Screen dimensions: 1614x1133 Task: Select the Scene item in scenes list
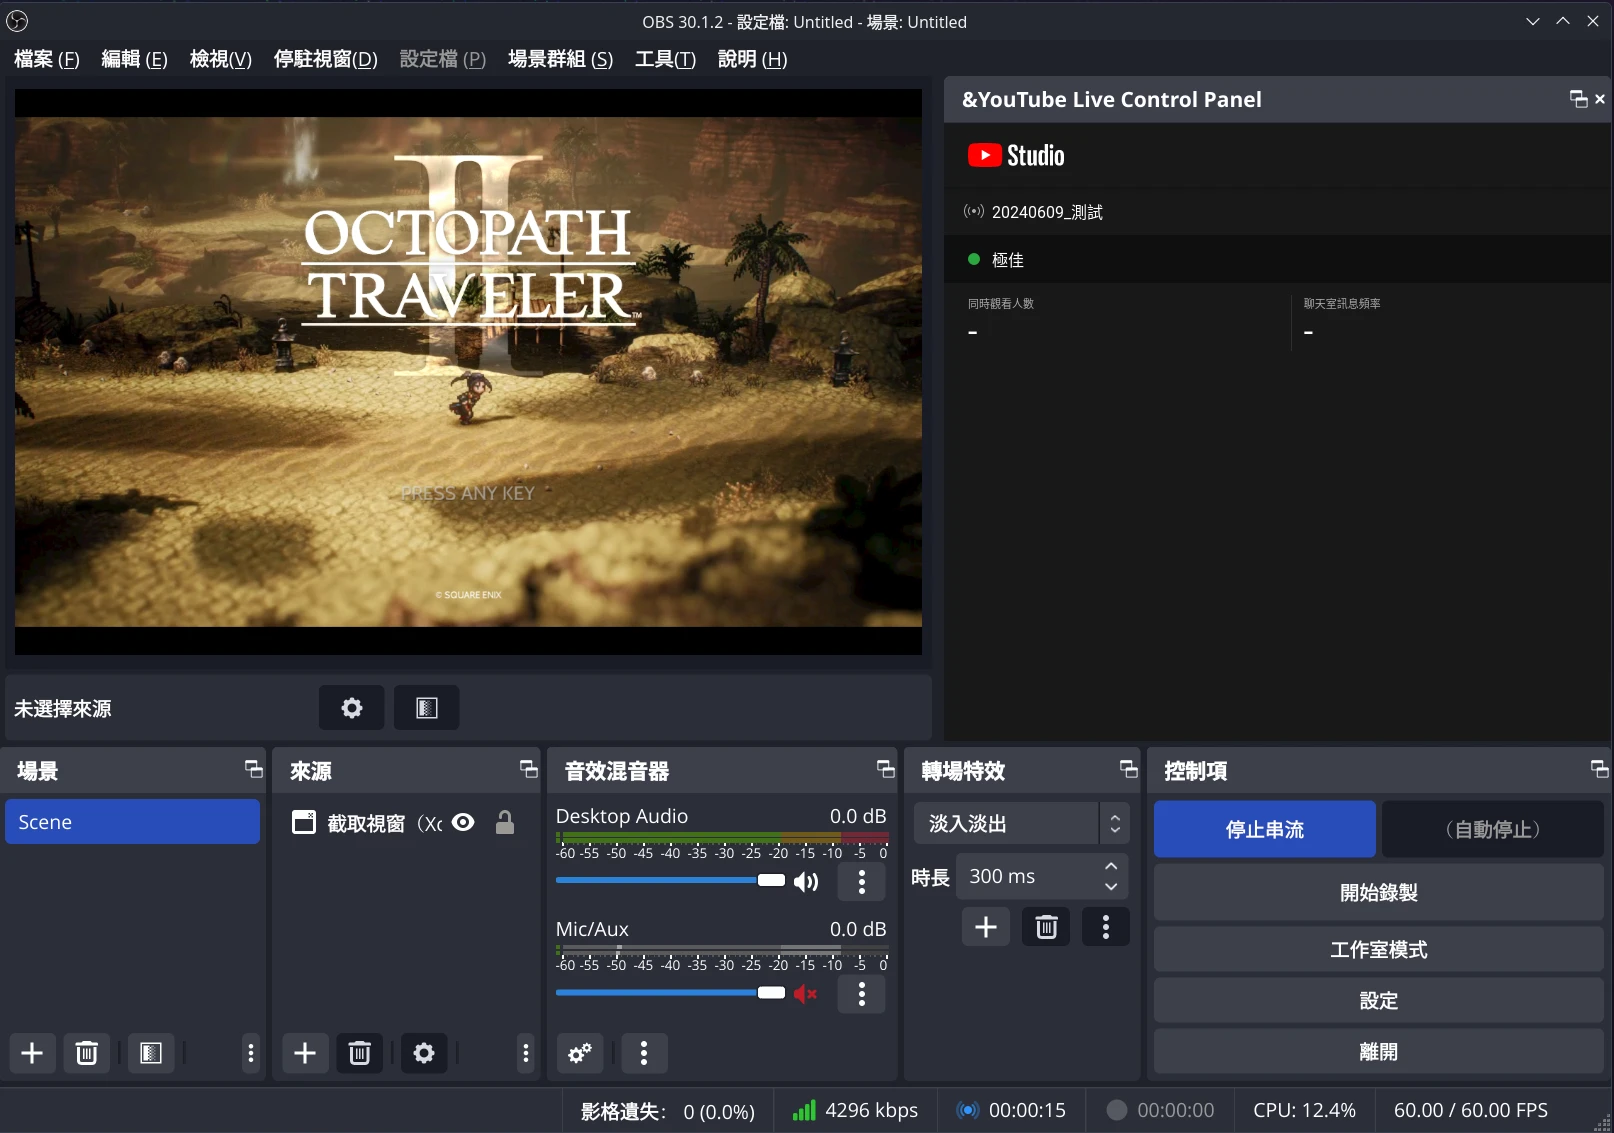(132, 822)
